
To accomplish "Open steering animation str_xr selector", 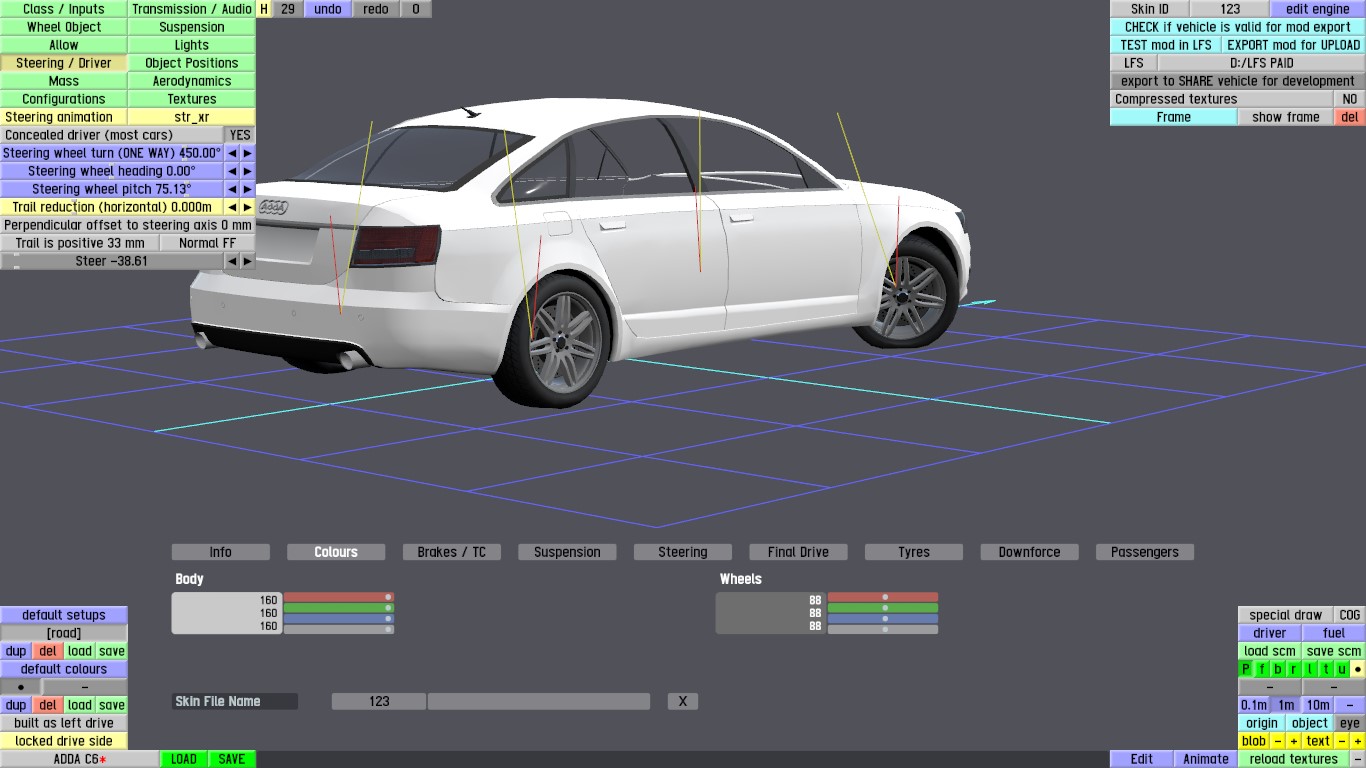I will tap(192, 117).
